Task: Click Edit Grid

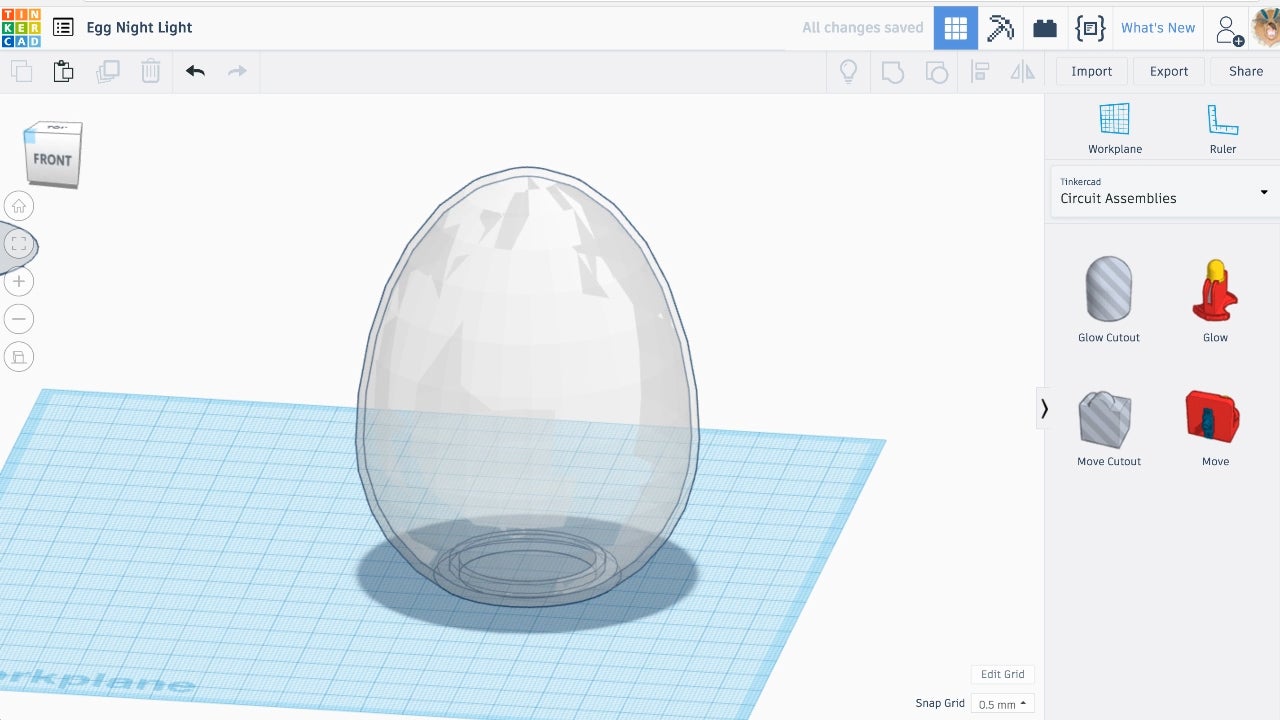Action: pos(1002,674)
